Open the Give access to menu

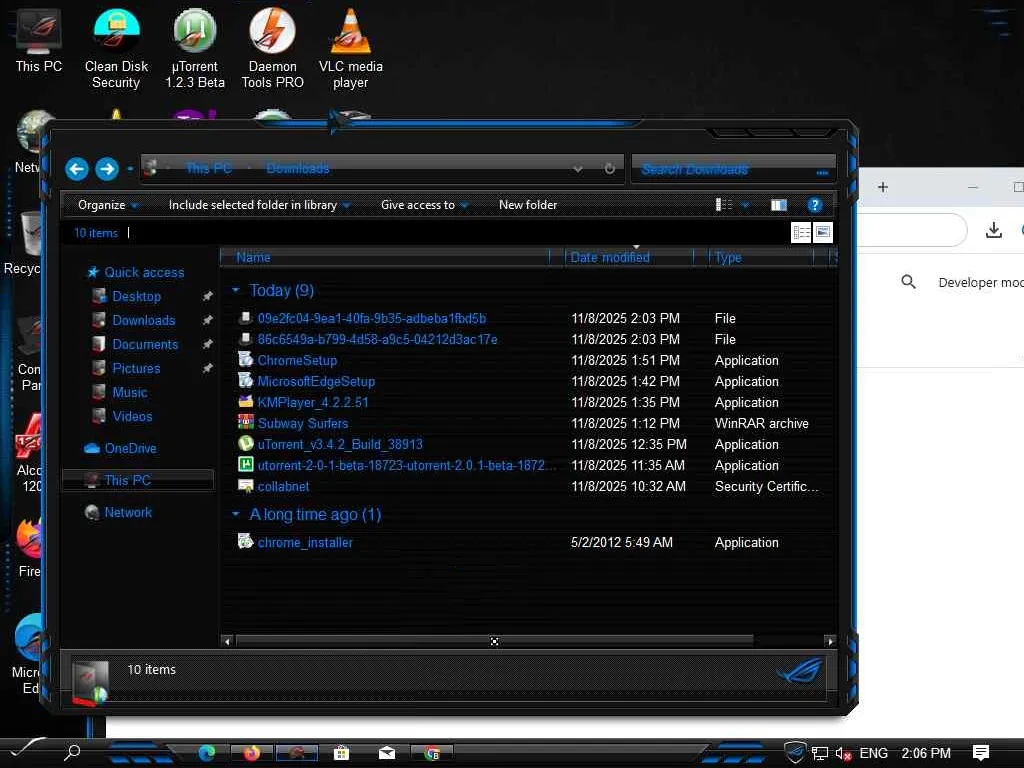(x=424, y=205)
